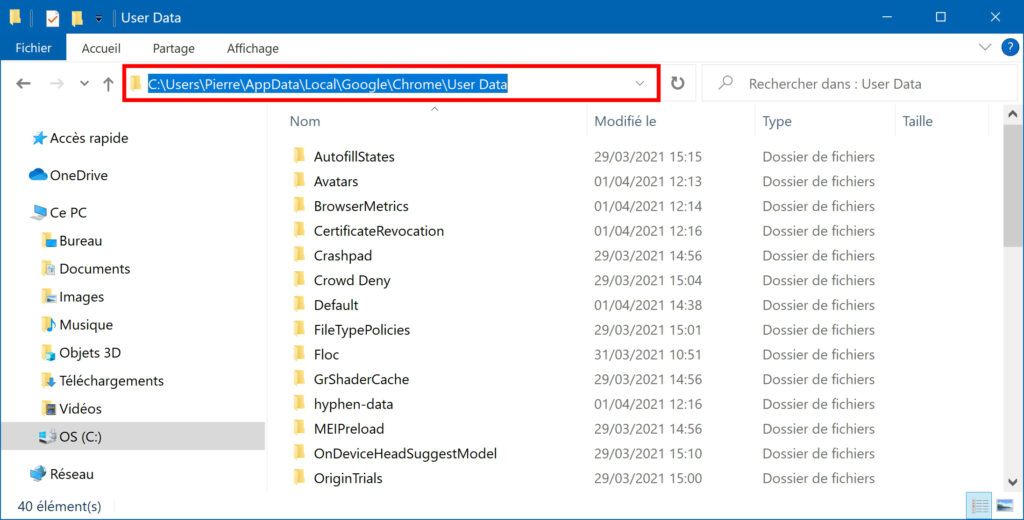This screenshot has width=1024, height=520.
Task: Click the address bar path field
Action: point(392,84)
